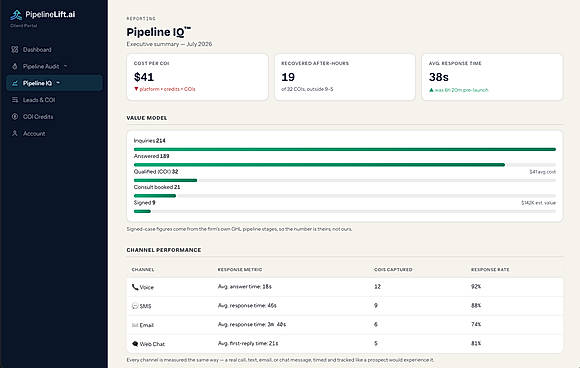Screen dimensions: 580x368
Task: Select the Email channel row label
Action: (x=146, y=325)
